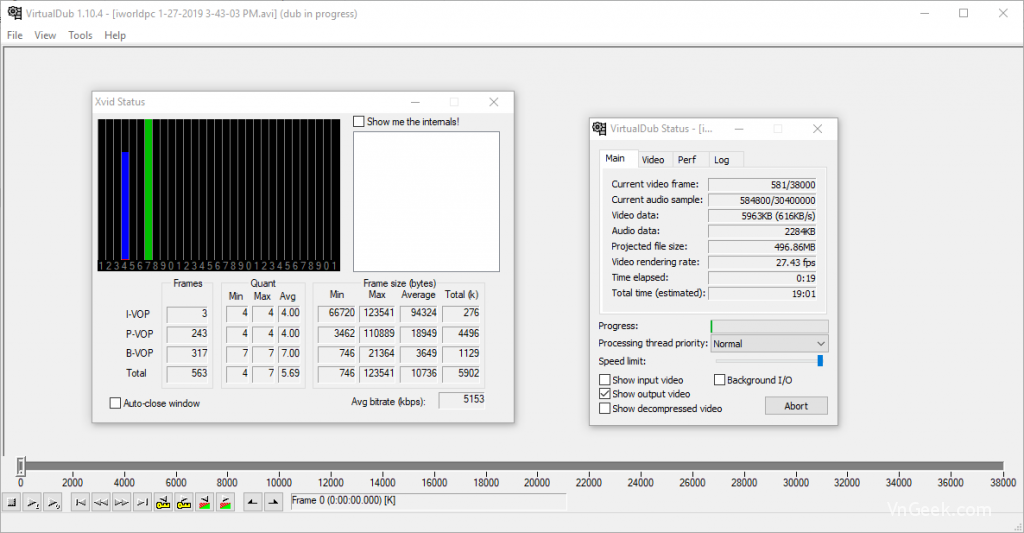1024x533 pixels.
Task: Click Total time estimated value 19:01
Action: click(762, 294)
